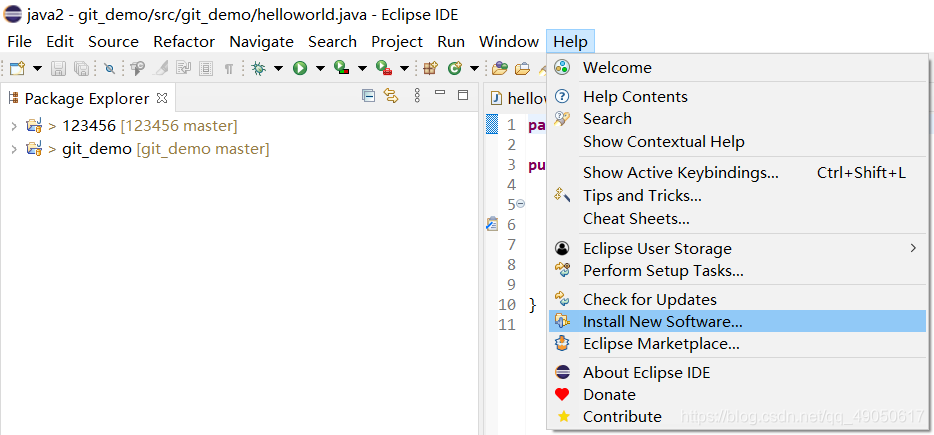Open the Search menu in menu bar
This screenshot has width=934, height=435.
(x=332, y=42)
